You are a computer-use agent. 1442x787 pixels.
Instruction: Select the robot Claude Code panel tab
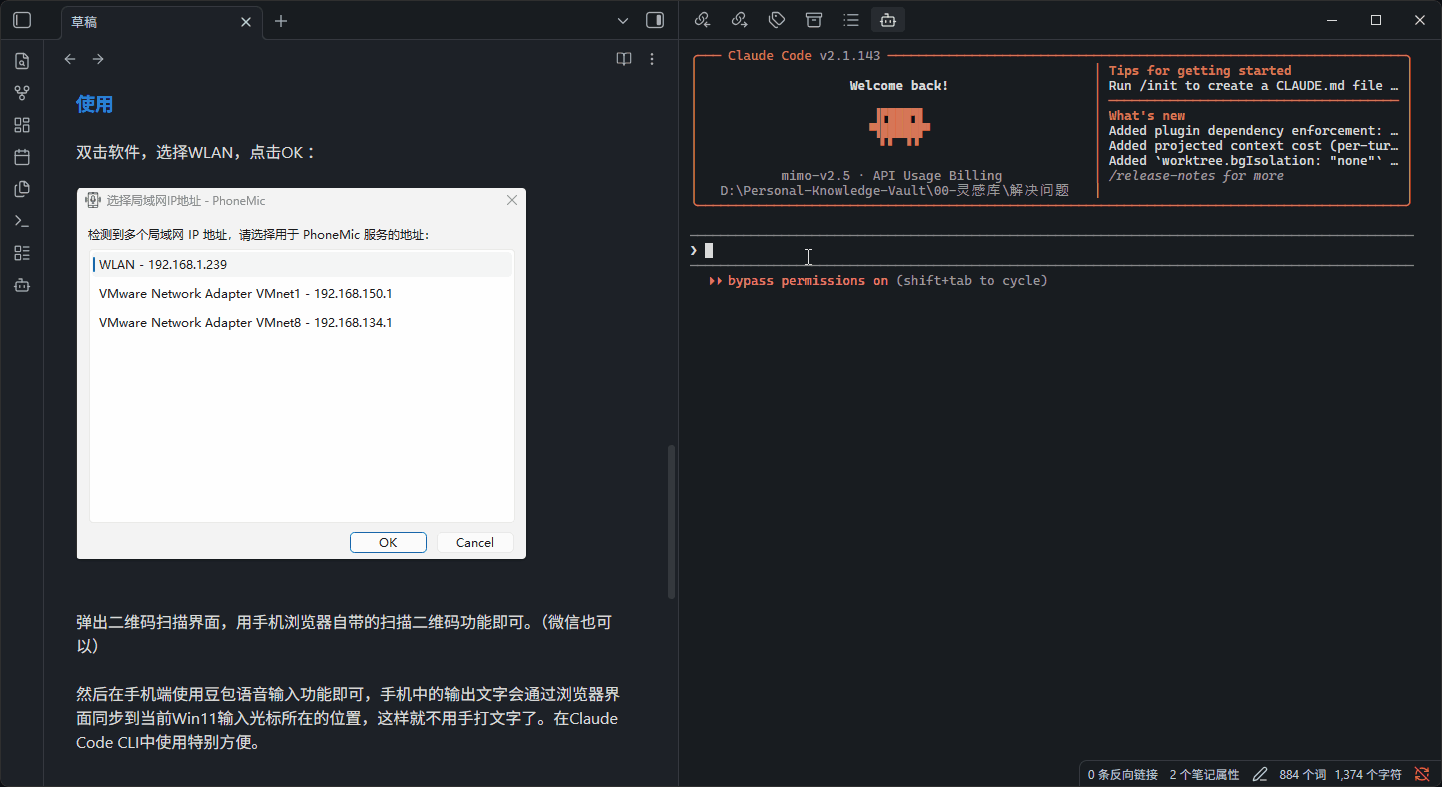click(x=887, y=19)
